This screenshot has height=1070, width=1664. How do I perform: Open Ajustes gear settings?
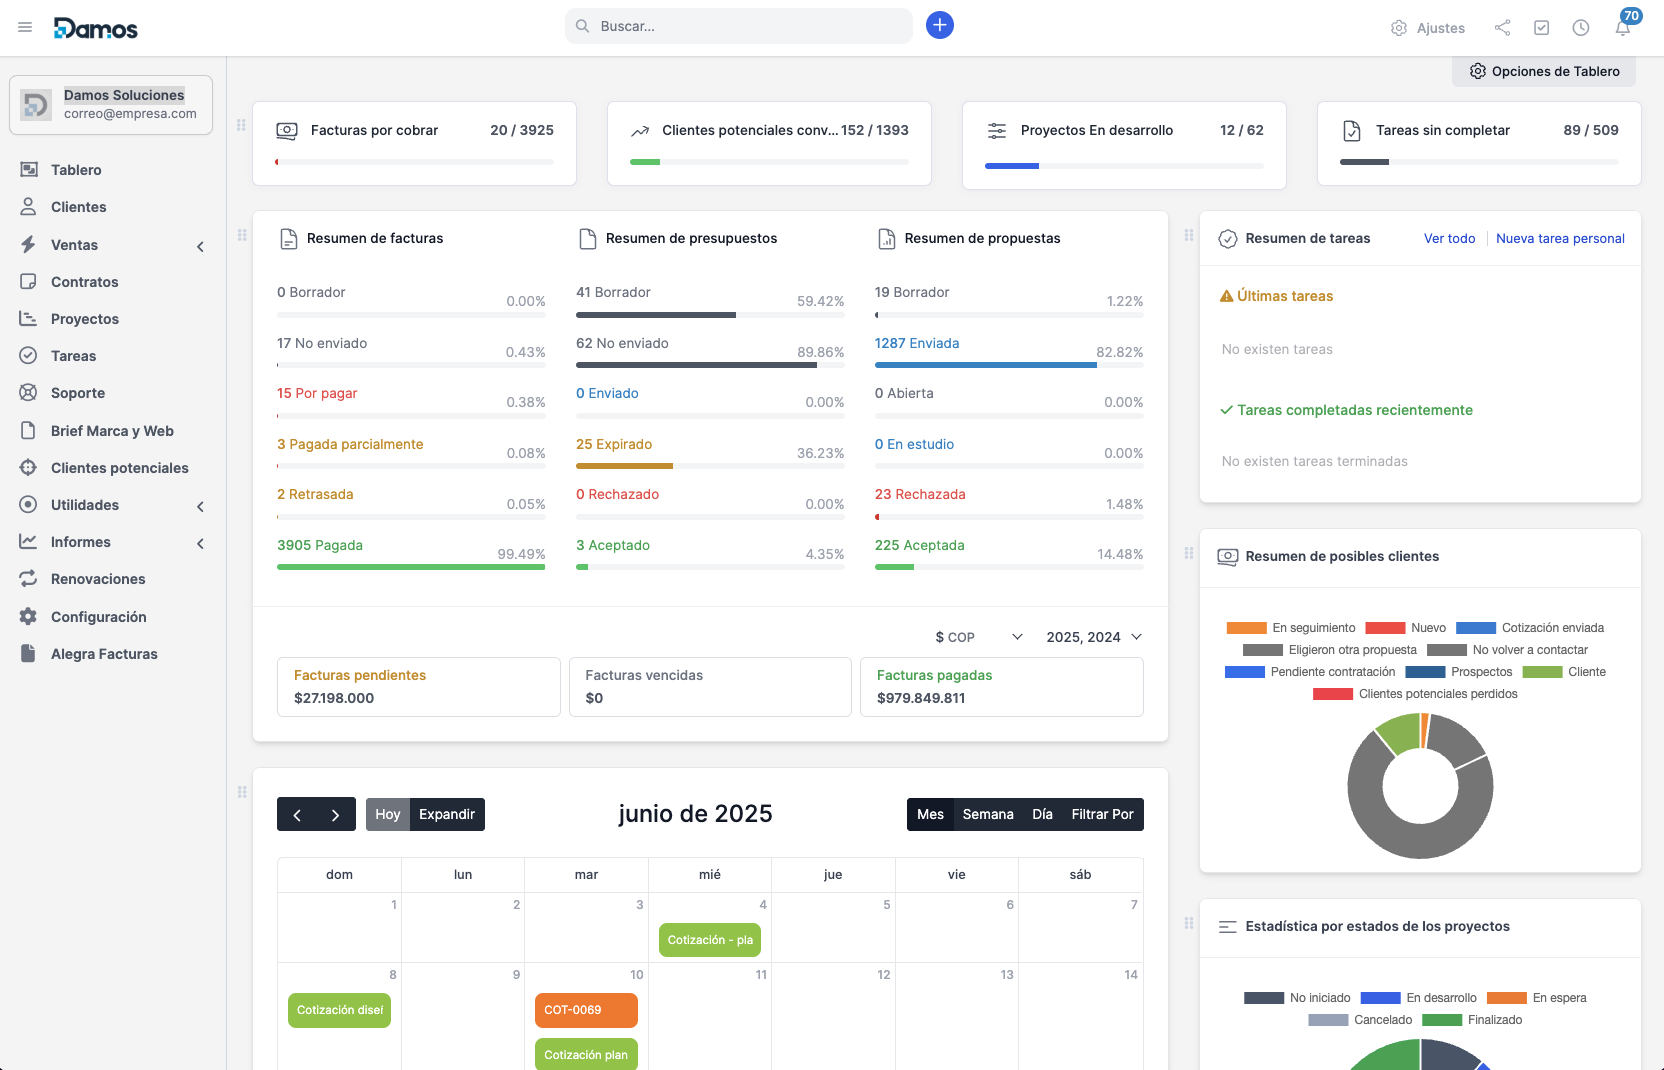[1428, 28]
